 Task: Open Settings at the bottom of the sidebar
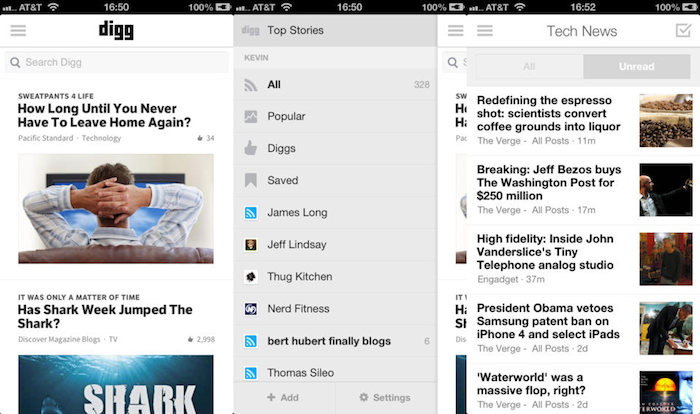coord(385,398)
